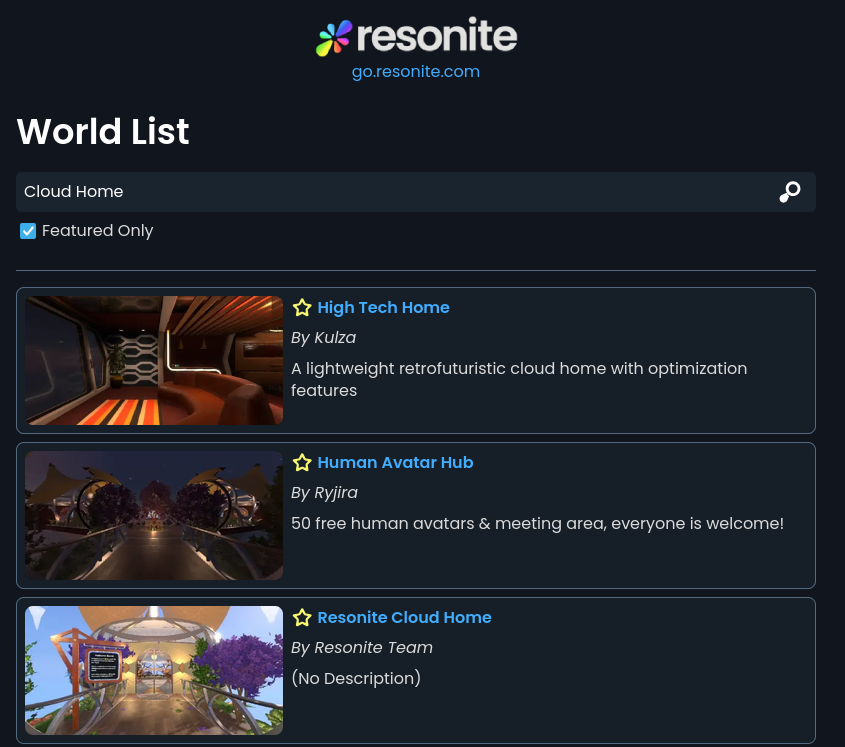
Task: Uncheck the Featured Only checkbox
Action: [28, 231]
